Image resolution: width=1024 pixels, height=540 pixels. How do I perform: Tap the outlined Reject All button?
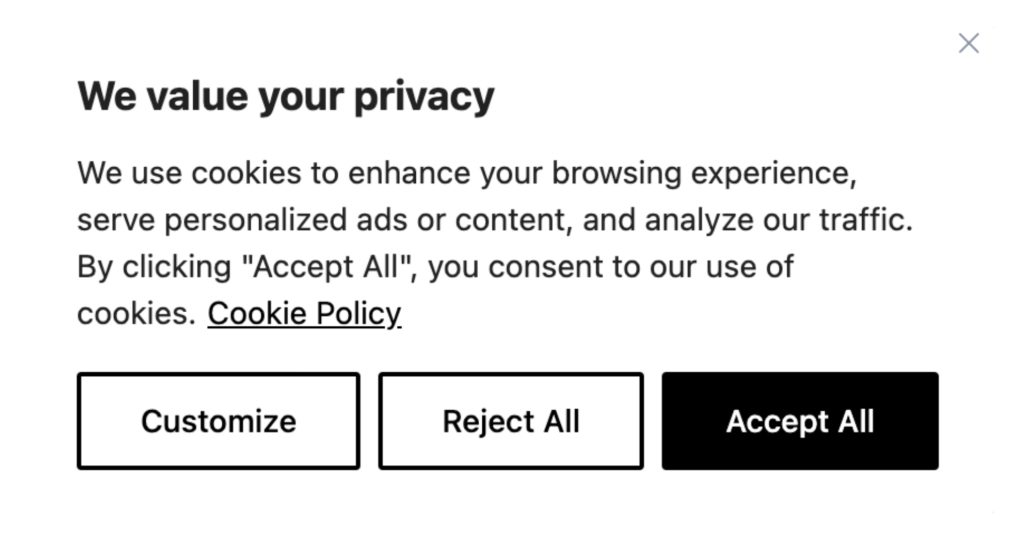point(511,421)
